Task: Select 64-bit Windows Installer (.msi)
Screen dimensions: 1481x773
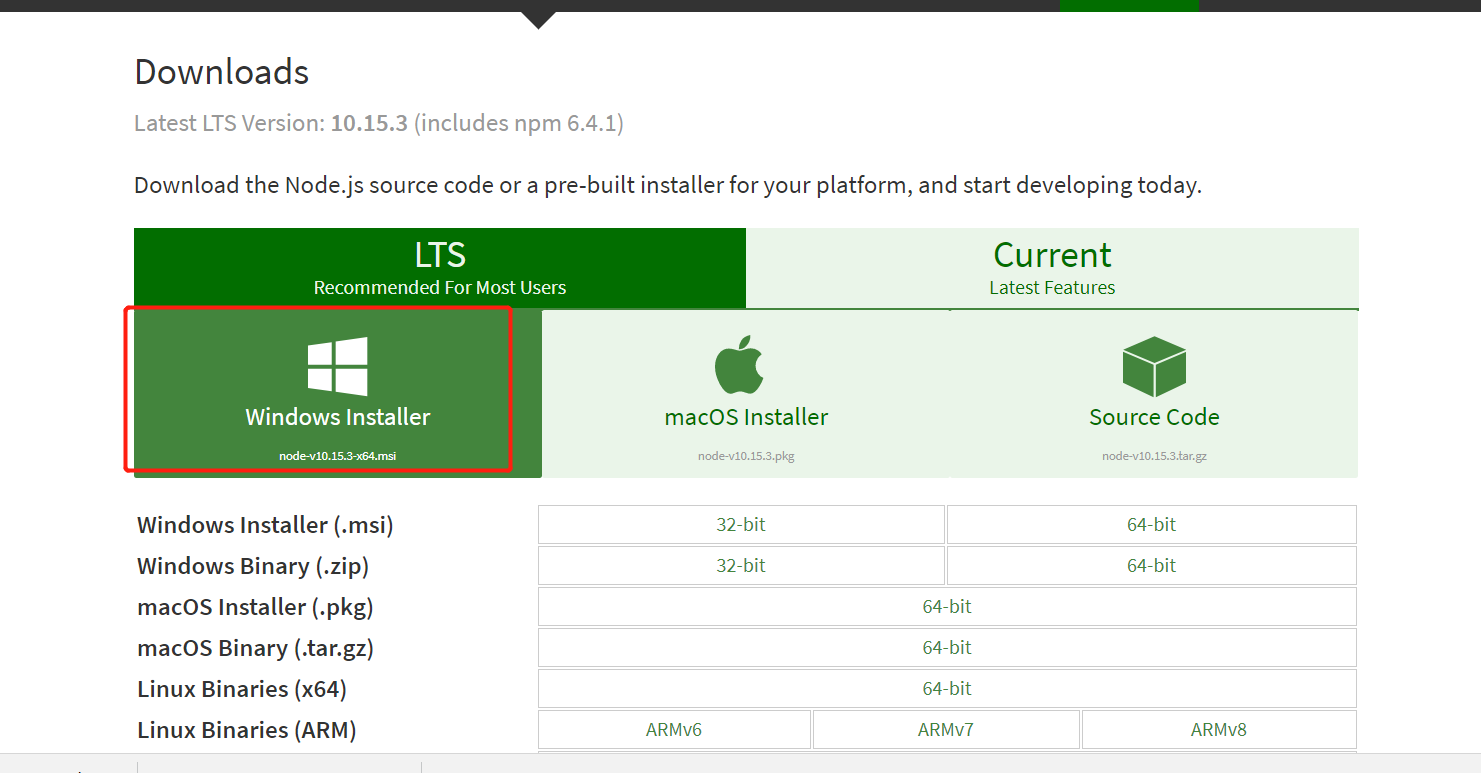Action: tap(1152, 524)
